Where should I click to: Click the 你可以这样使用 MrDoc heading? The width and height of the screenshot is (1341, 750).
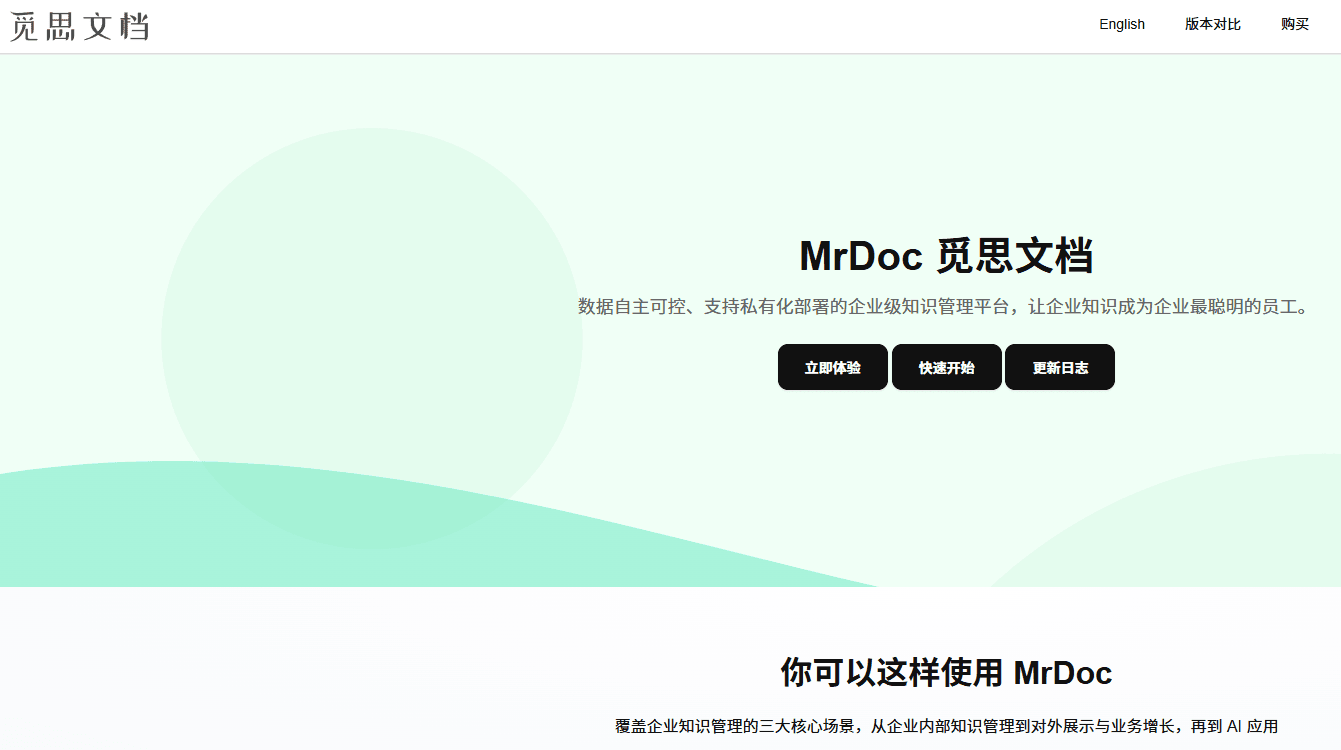click(x=946, y=673)
